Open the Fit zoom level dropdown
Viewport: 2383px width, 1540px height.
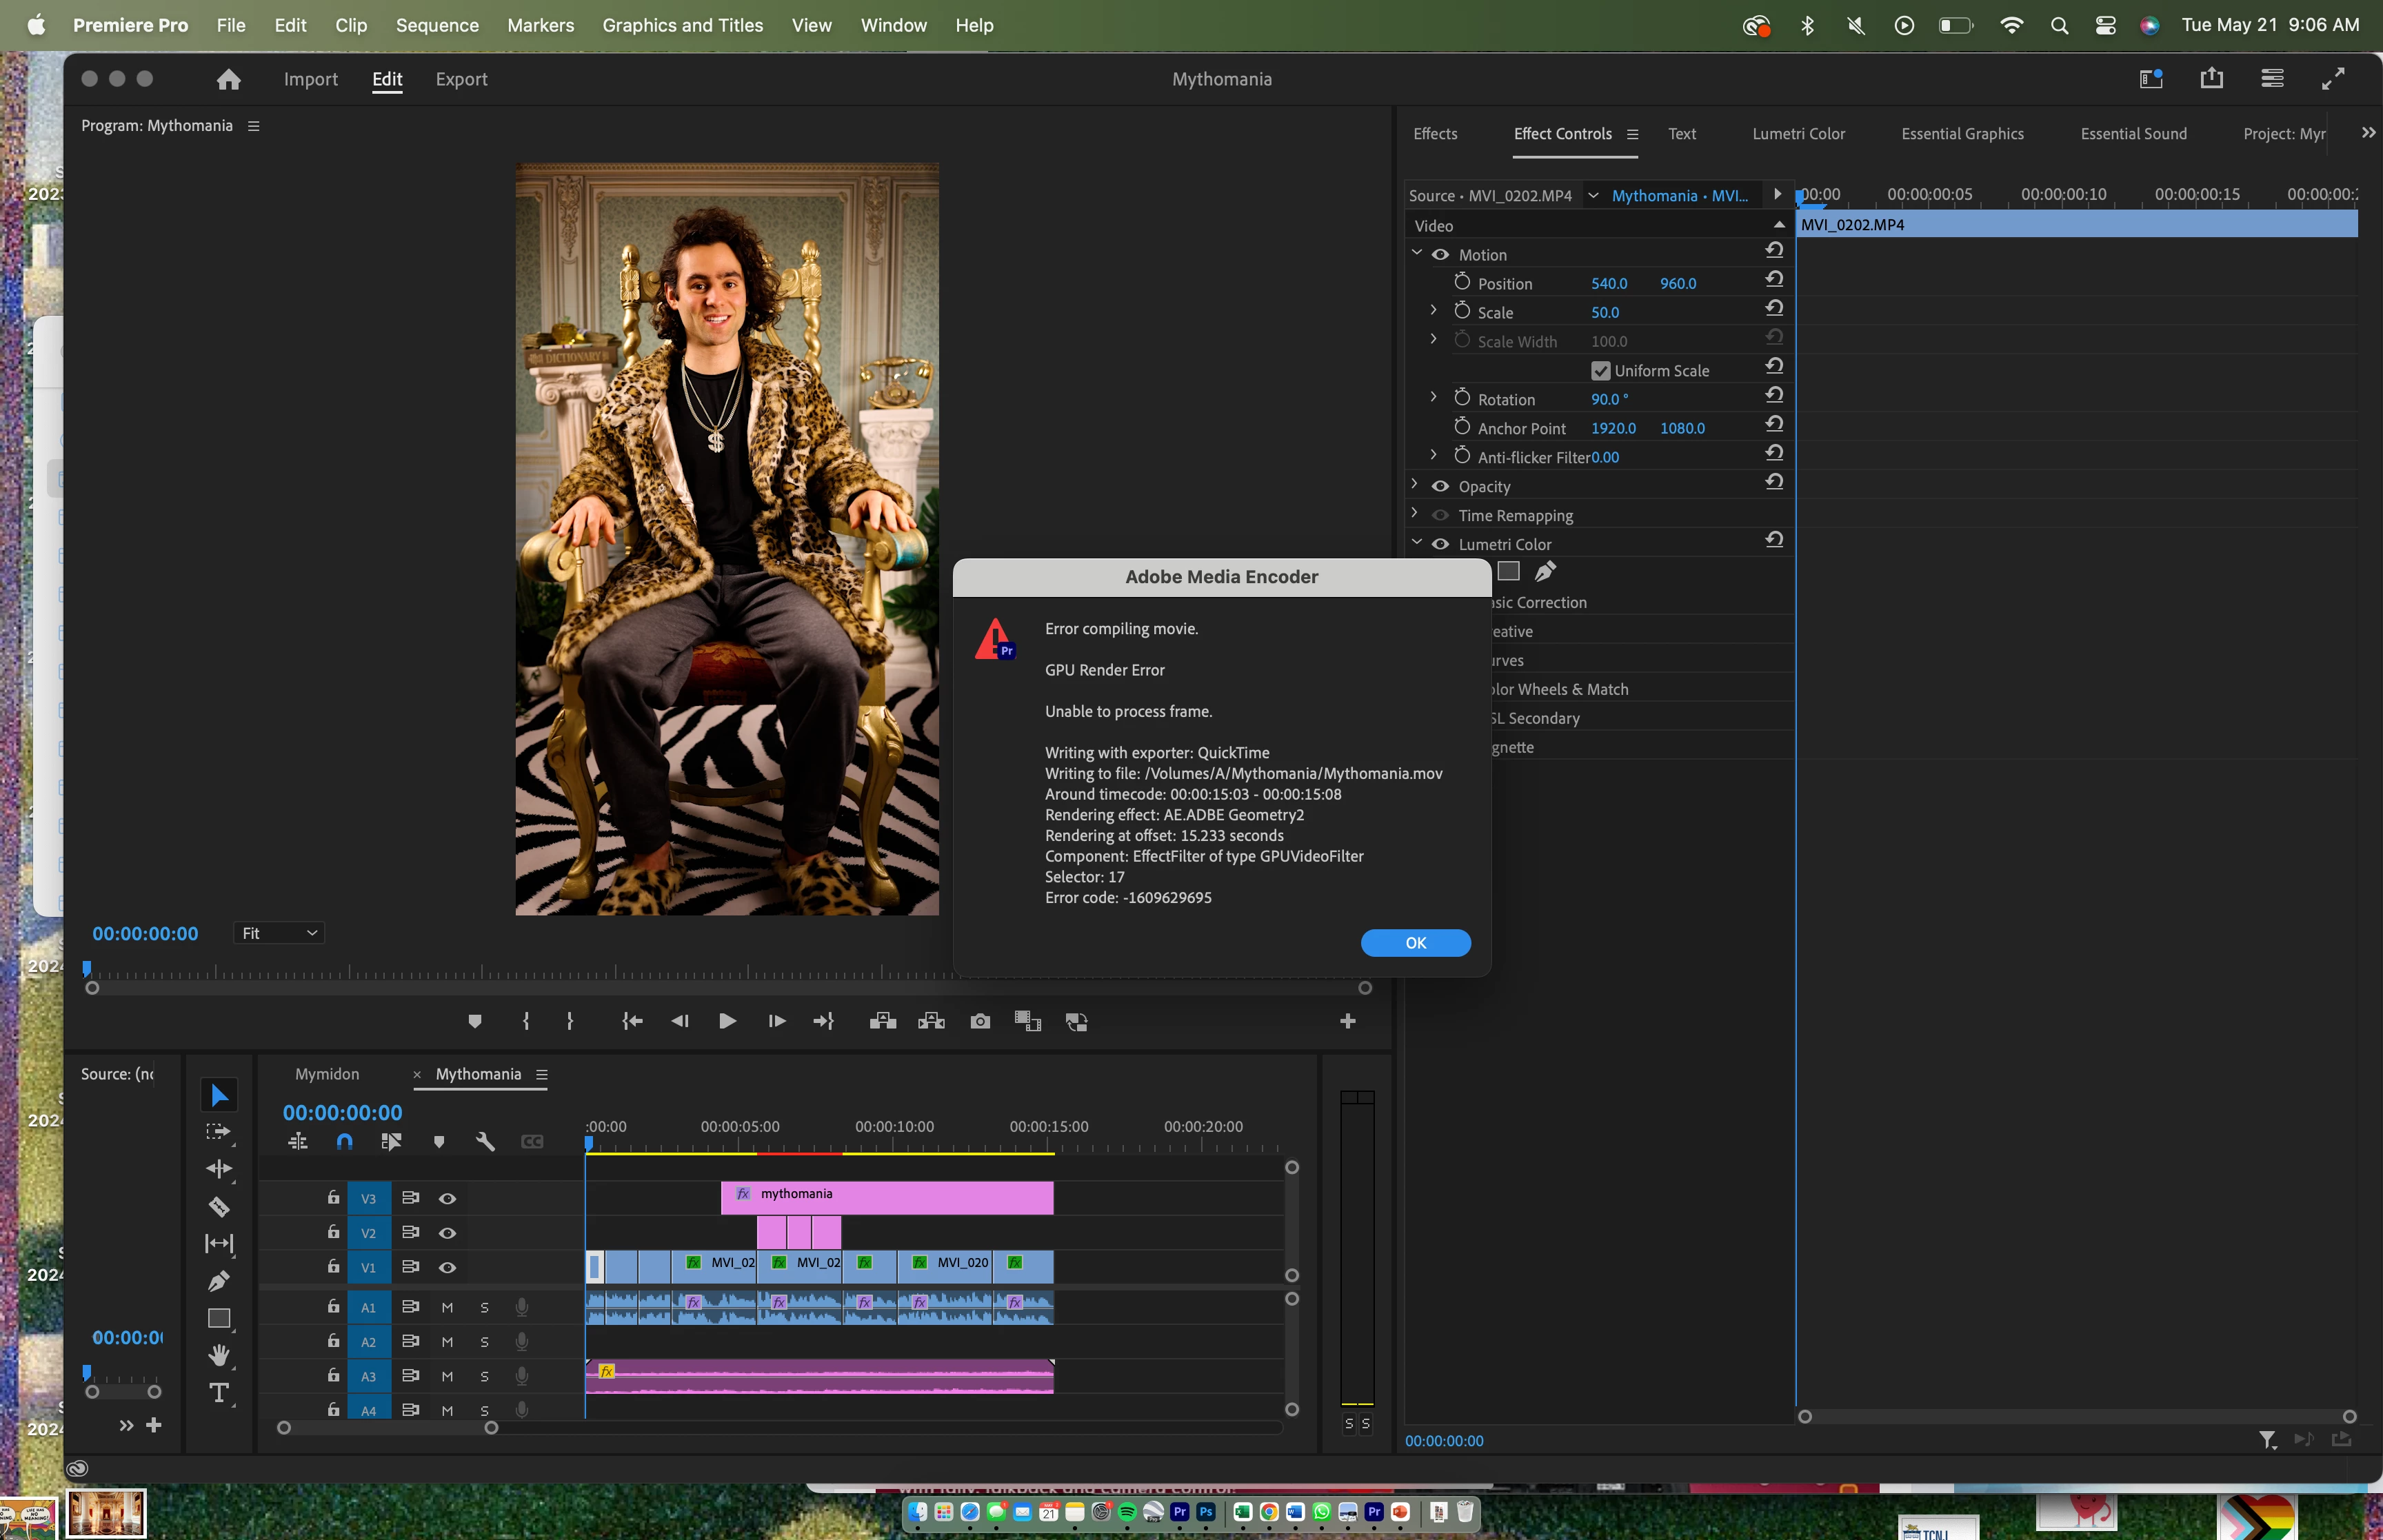pyautogui.click(x=279, y=933)
